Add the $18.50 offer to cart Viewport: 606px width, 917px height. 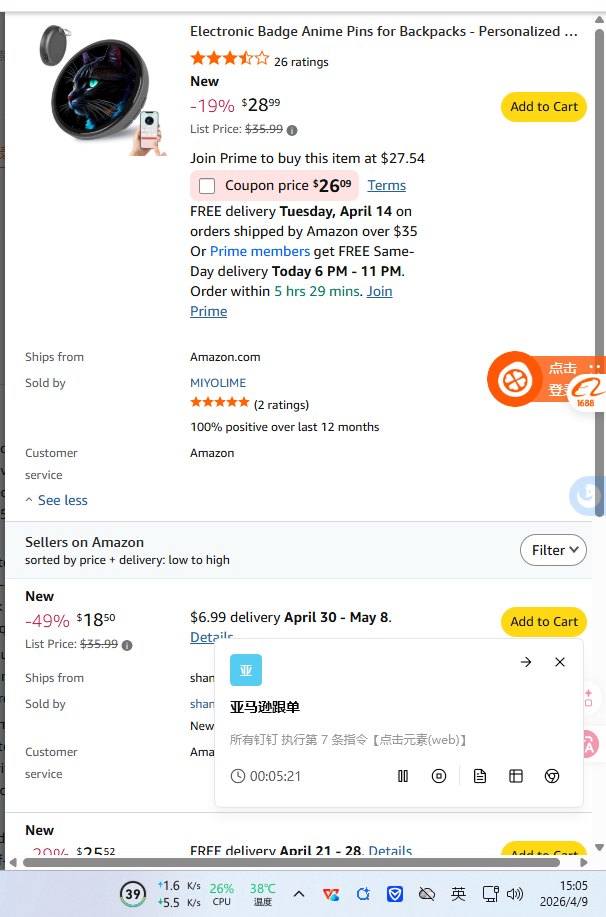pyautogui.click(x=543, y=622)
